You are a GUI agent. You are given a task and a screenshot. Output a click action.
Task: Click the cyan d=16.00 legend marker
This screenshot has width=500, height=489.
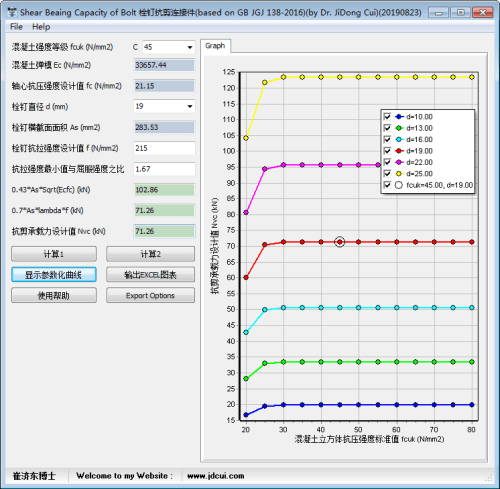click(399, 139)
